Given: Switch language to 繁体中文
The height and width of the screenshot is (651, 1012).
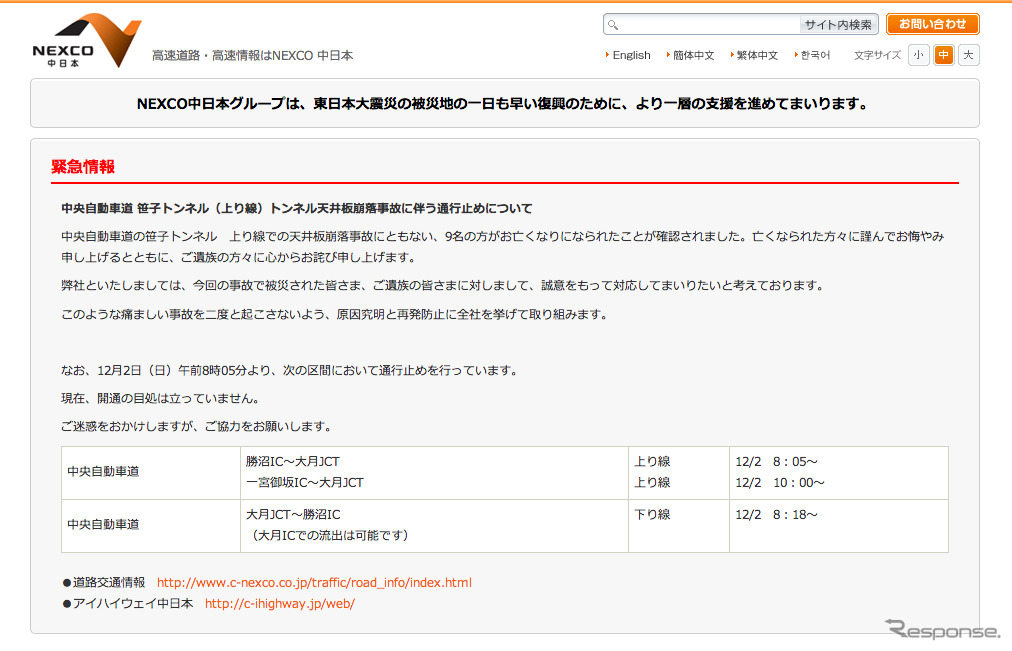Looking at the screenshot, I should coord(756,56).
